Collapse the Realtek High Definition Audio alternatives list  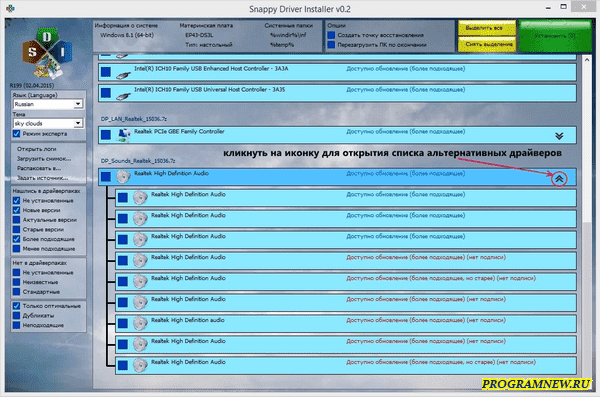click(559, 178)
